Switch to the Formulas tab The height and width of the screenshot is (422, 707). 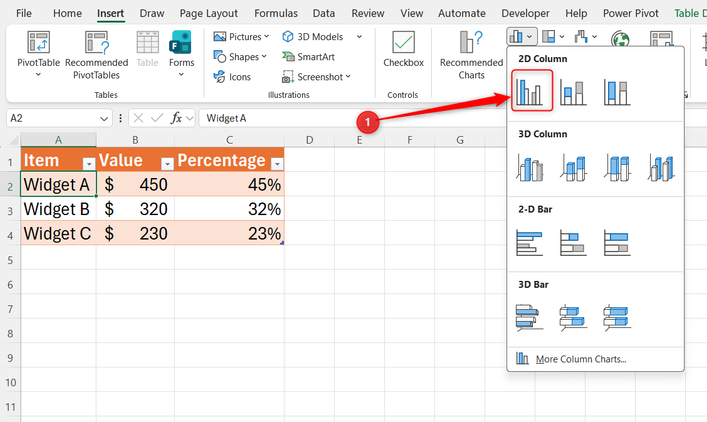click(x=276, y=14)
